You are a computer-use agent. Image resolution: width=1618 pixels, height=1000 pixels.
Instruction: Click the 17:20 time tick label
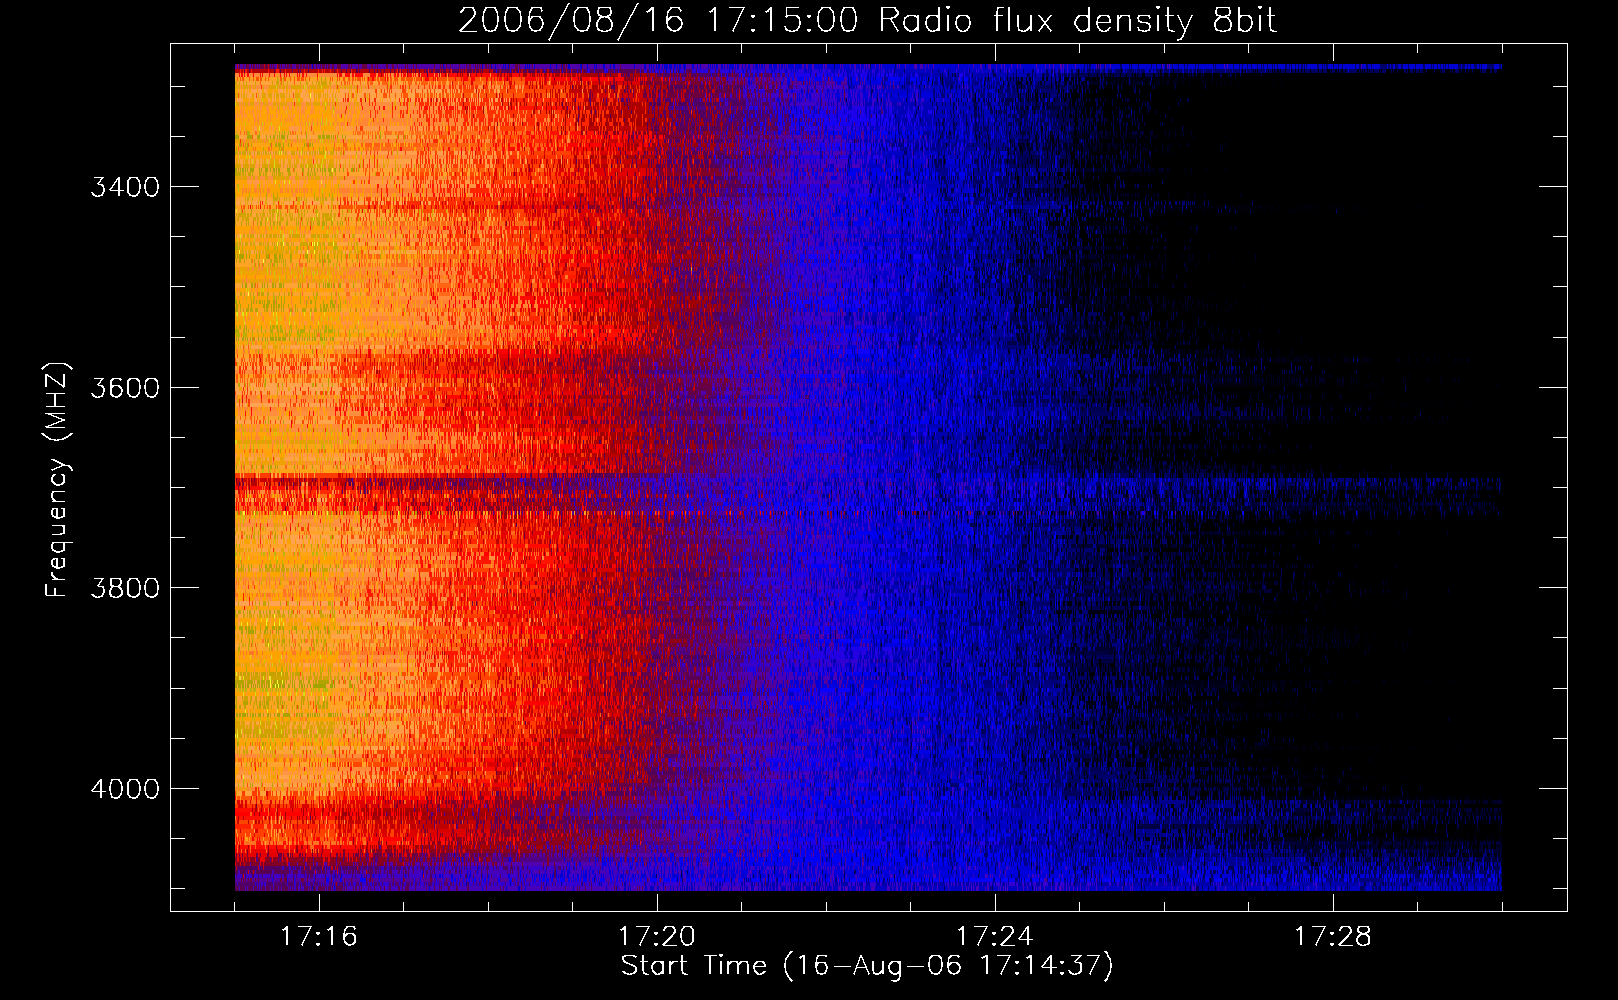pyautogui.click(x=656, y=937)
